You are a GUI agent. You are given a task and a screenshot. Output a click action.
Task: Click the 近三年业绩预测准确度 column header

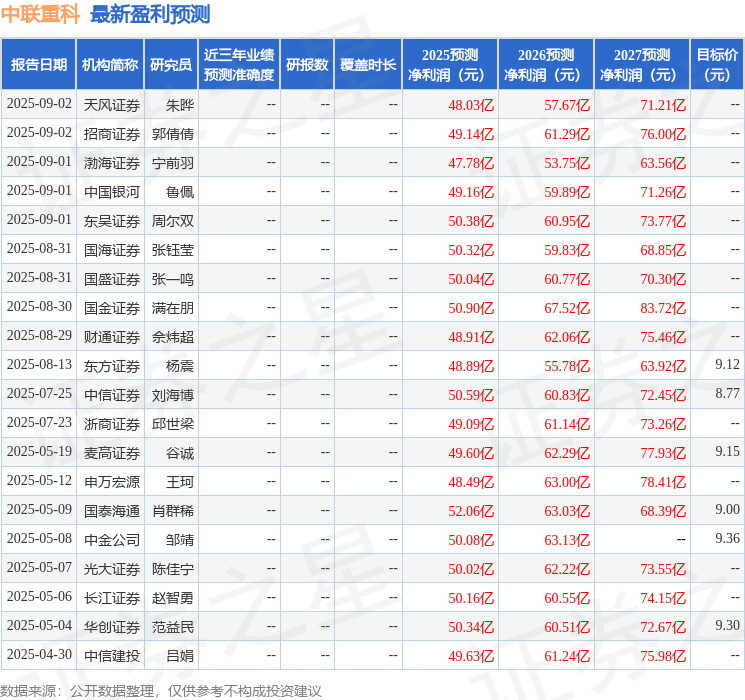coord(238,65)
